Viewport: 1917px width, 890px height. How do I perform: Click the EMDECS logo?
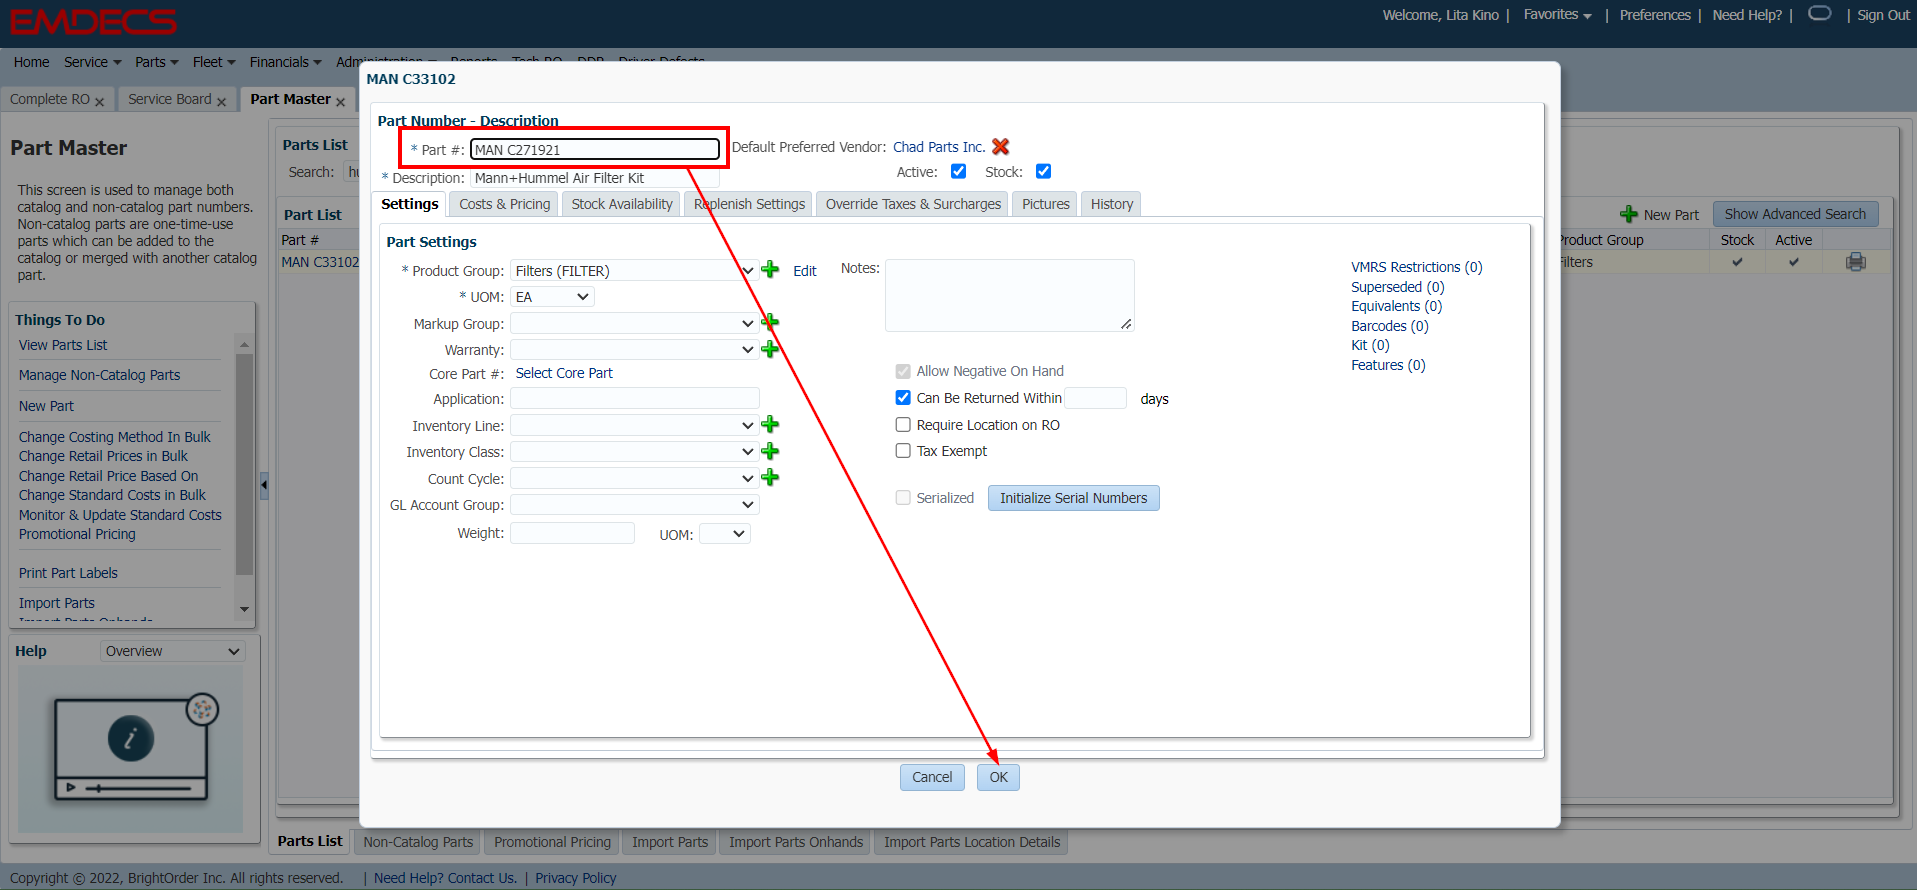click(93, 21)
